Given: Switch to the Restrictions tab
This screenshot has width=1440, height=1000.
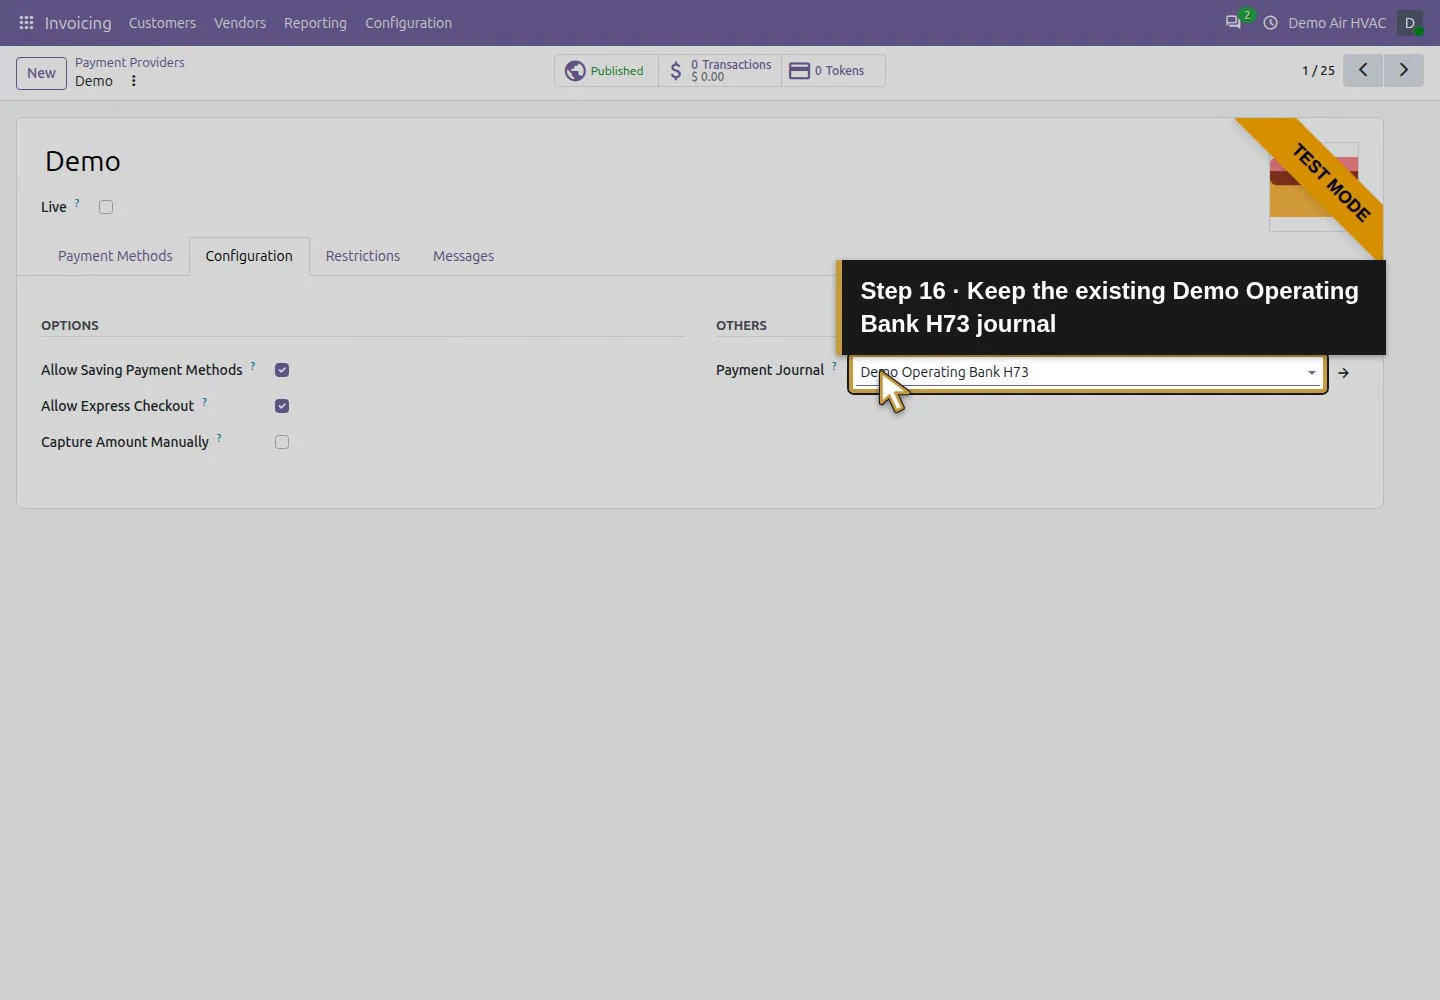Looking at the screenshot, I should coord(363,256).
